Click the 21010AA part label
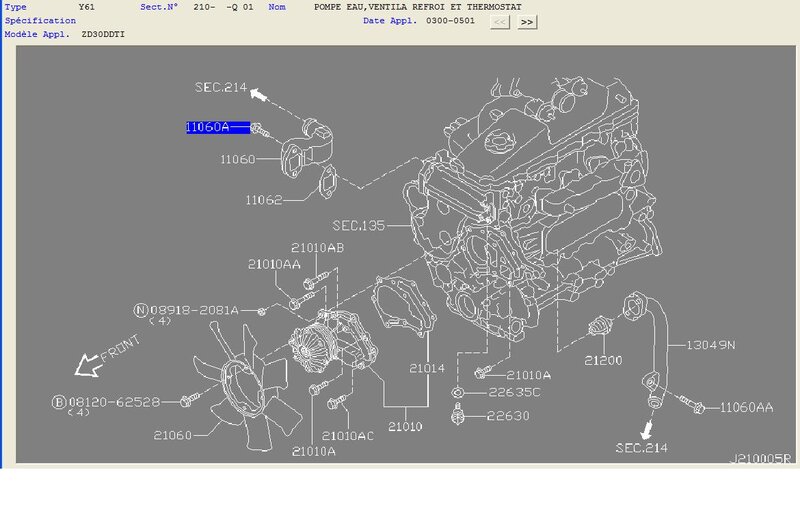 [x=274, y=264]
